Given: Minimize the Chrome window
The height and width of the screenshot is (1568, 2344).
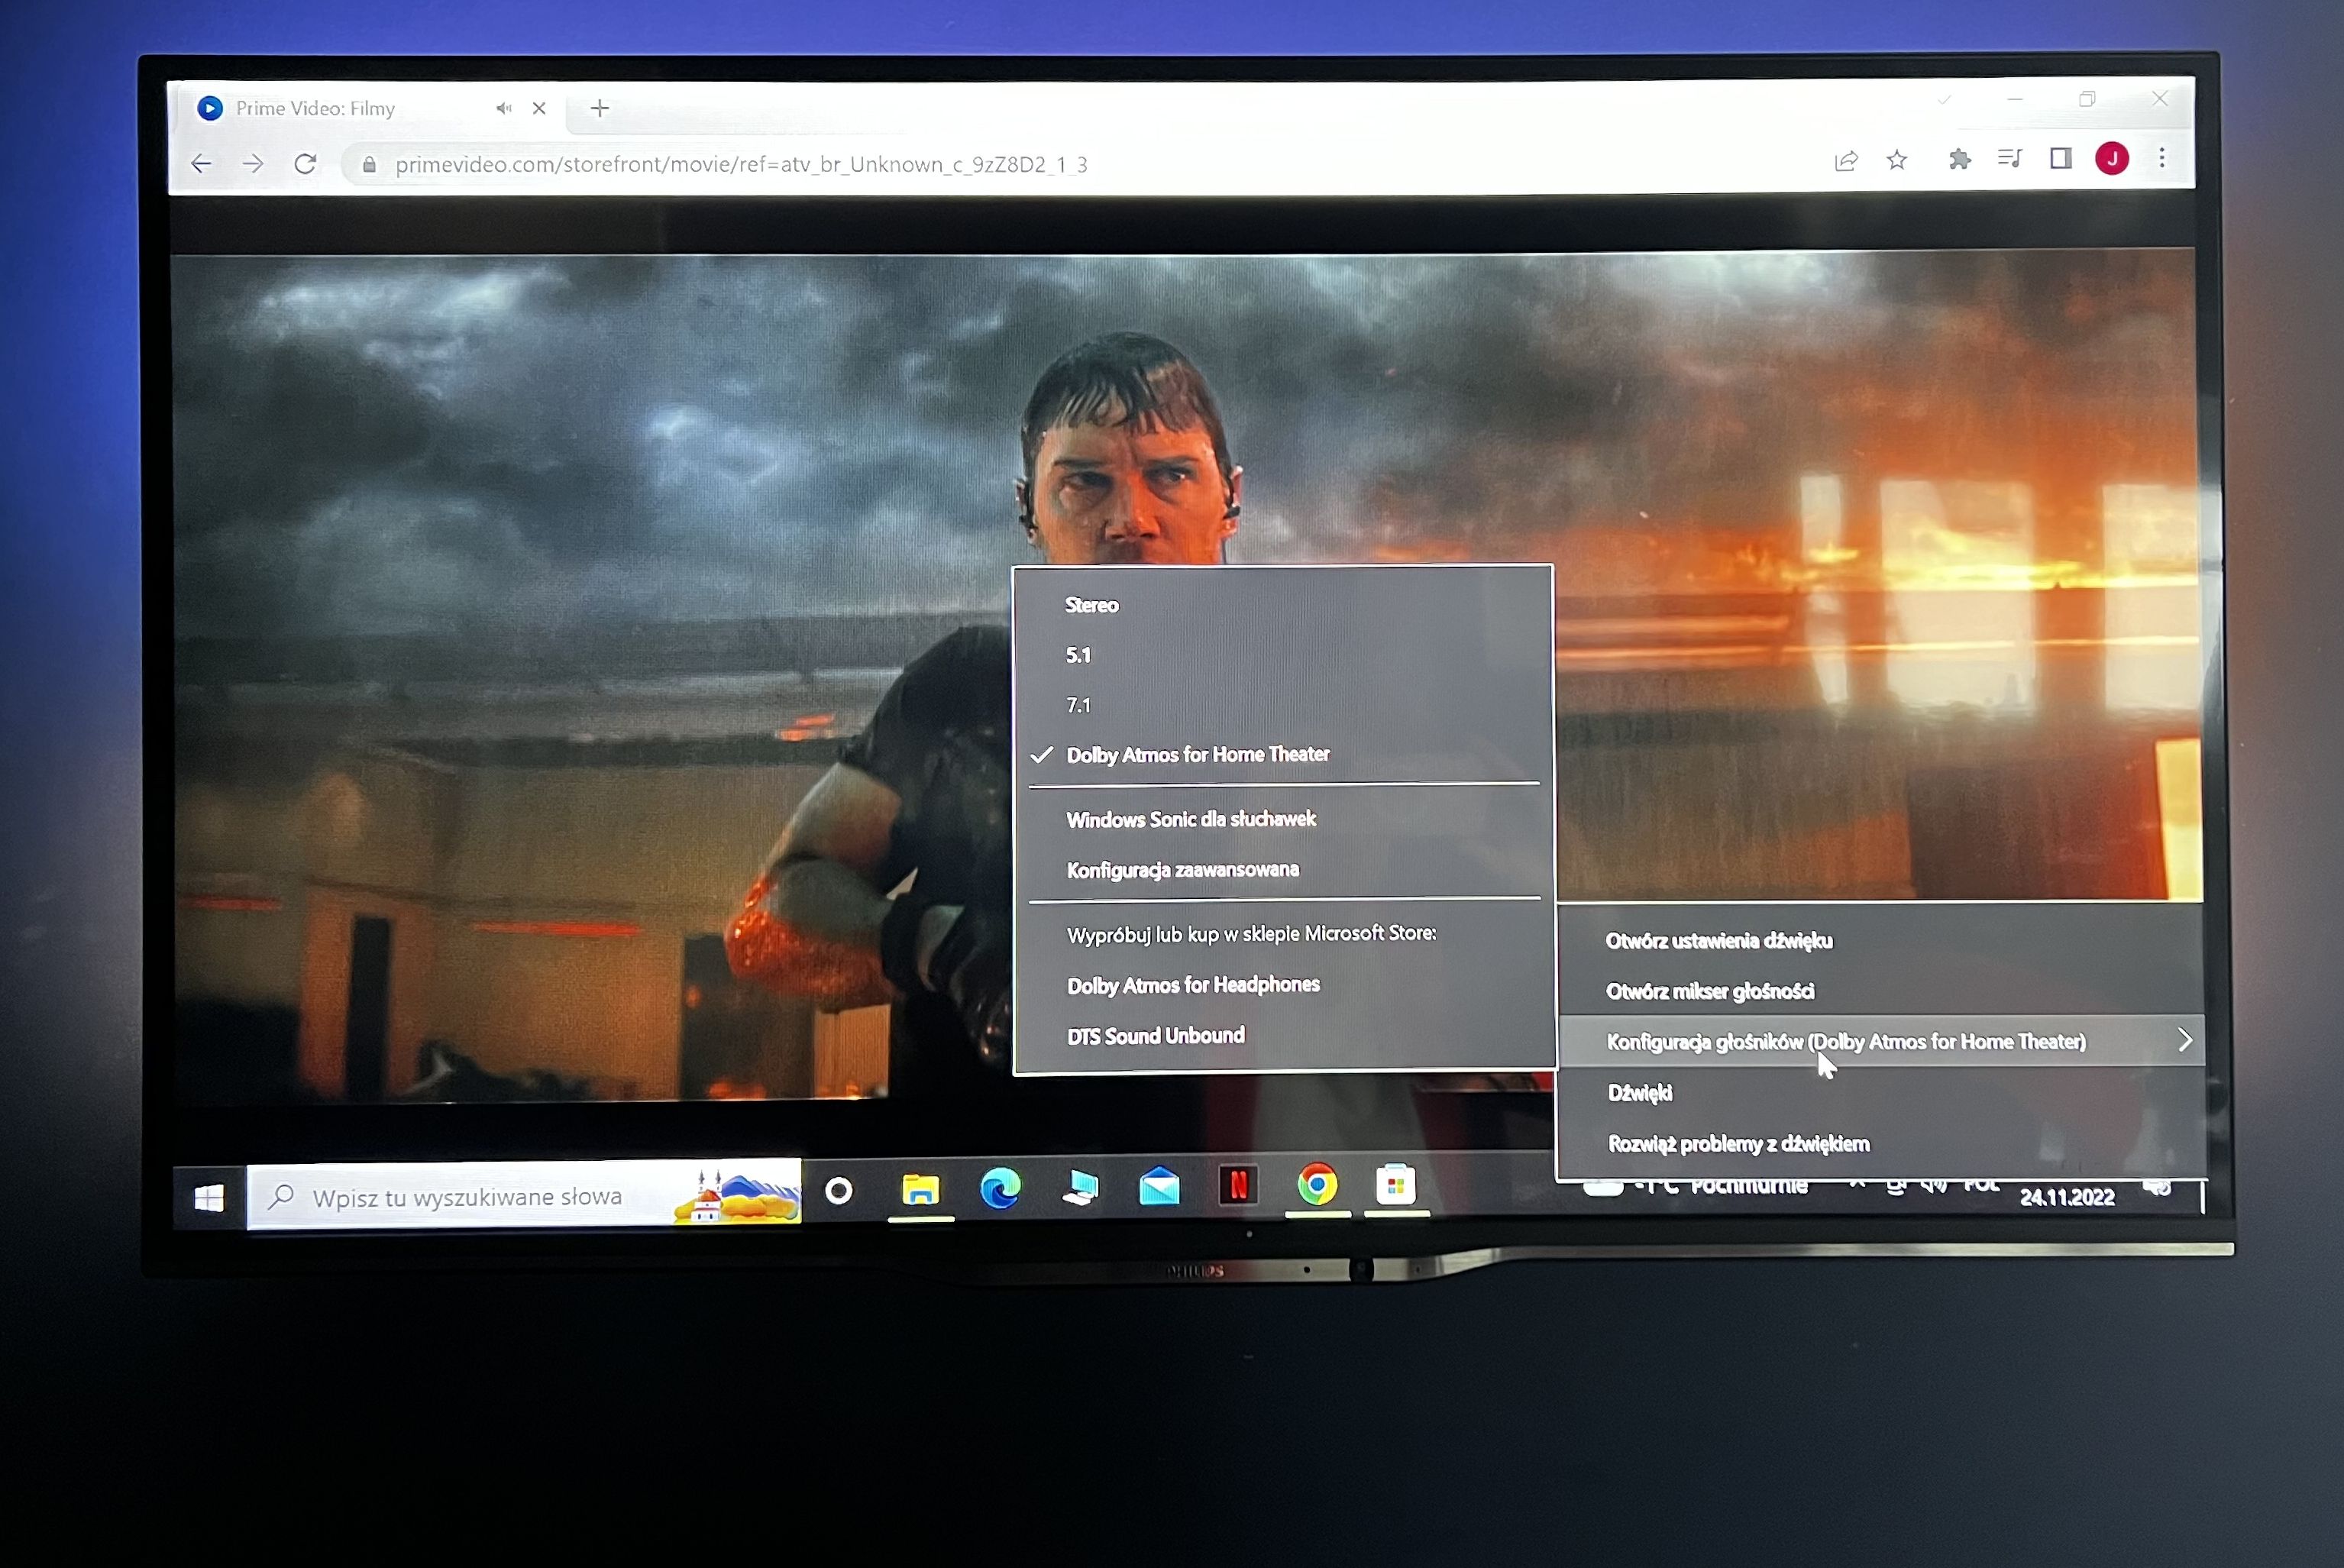Looking at the screenshot, I should point(2015,99).
